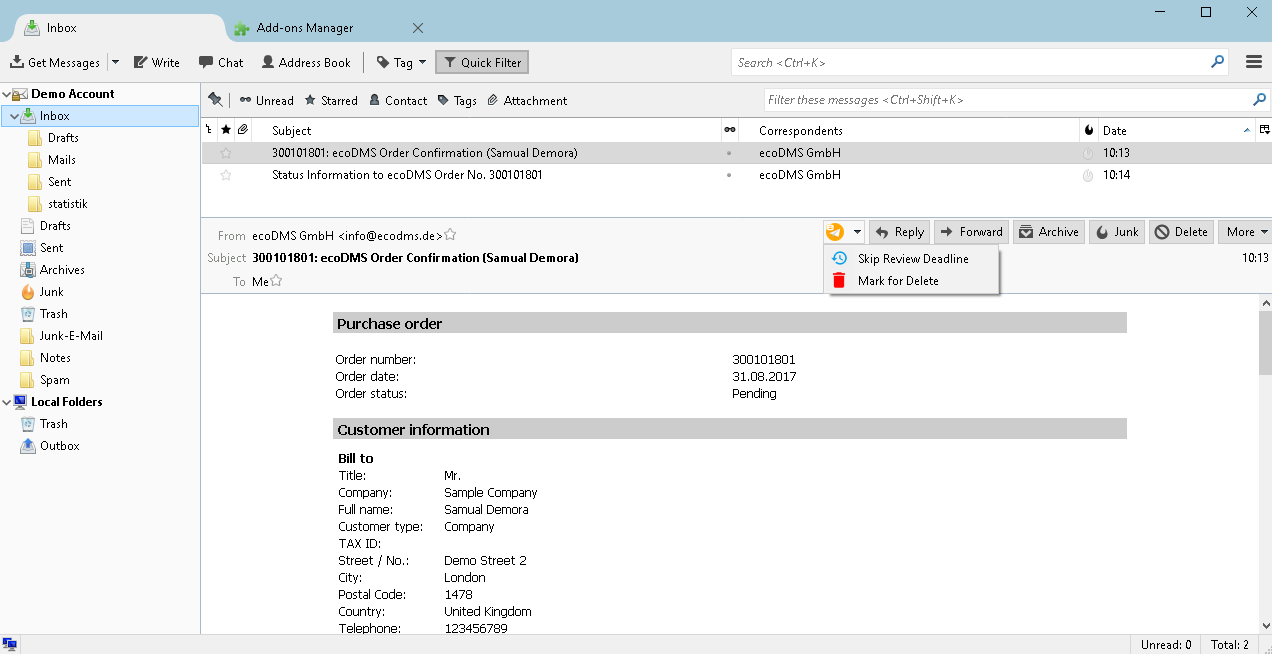The width and height of the screenshot is (1272, 654).
Task: Forward the open message
Action: [972, 232]
